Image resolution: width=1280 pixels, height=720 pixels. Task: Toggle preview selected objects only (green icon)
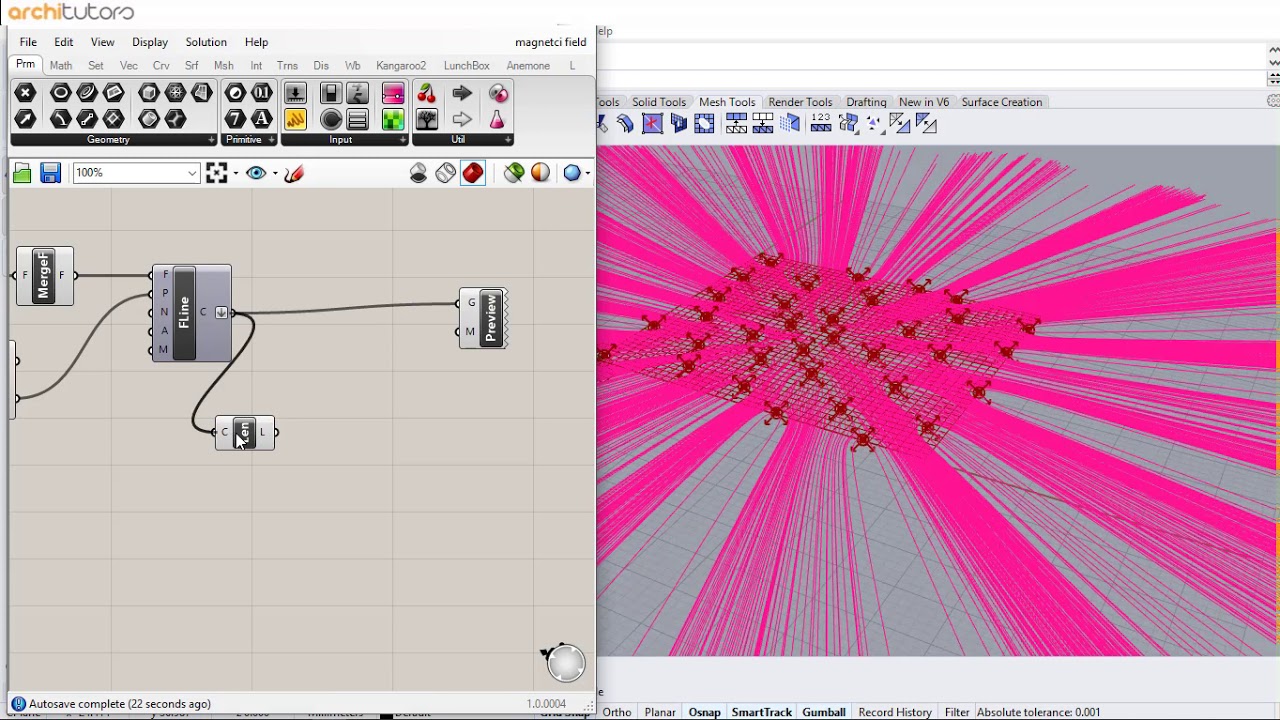(x=514, y=173)
